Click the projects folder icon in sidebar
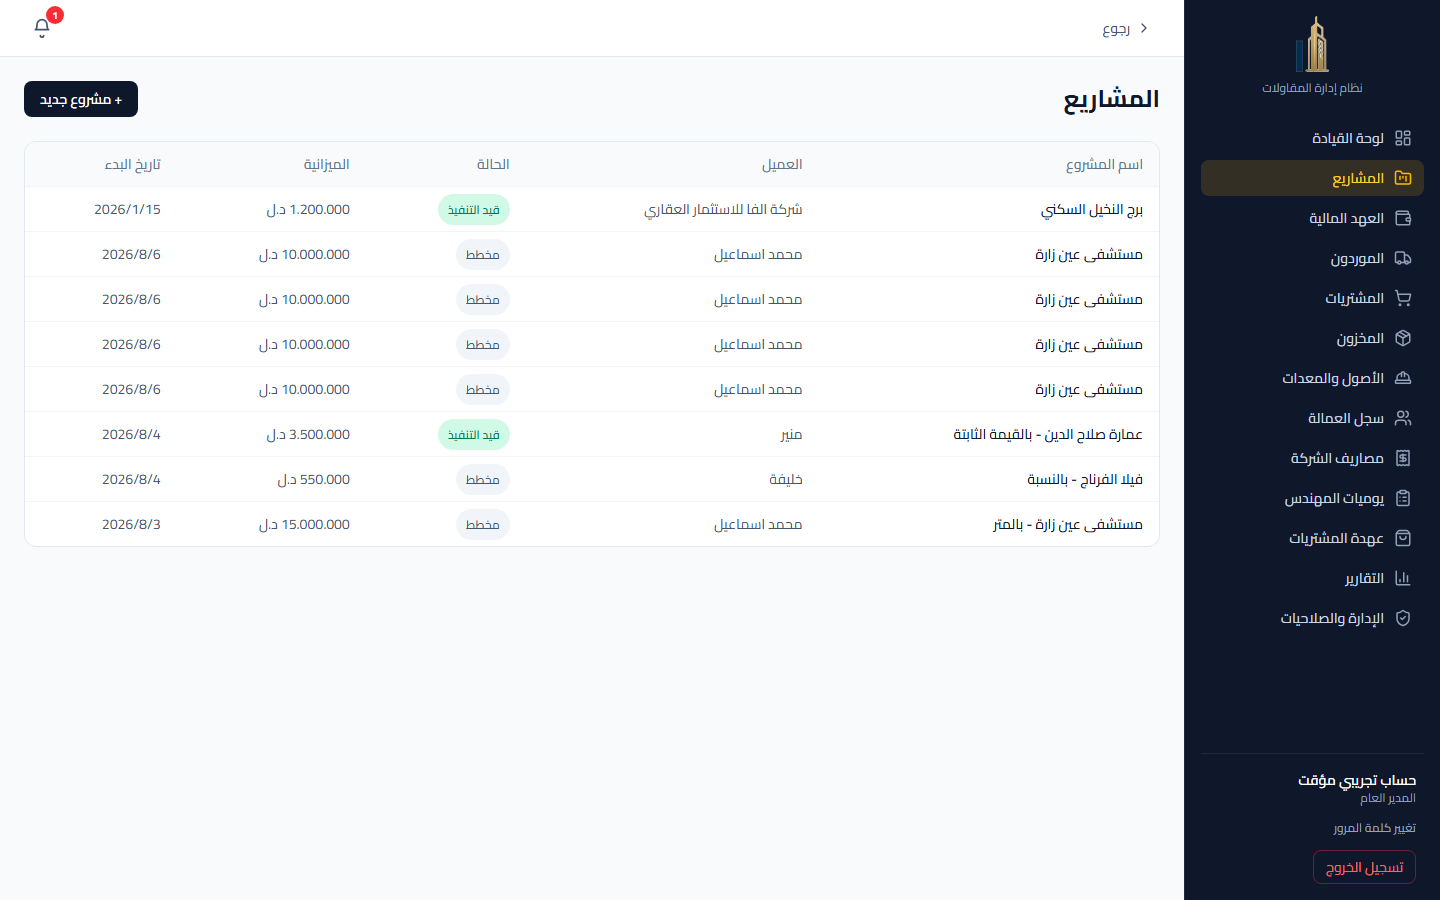Image resolution: width=1440 pixels, height=900 pixels. [x=1403, y=178]
